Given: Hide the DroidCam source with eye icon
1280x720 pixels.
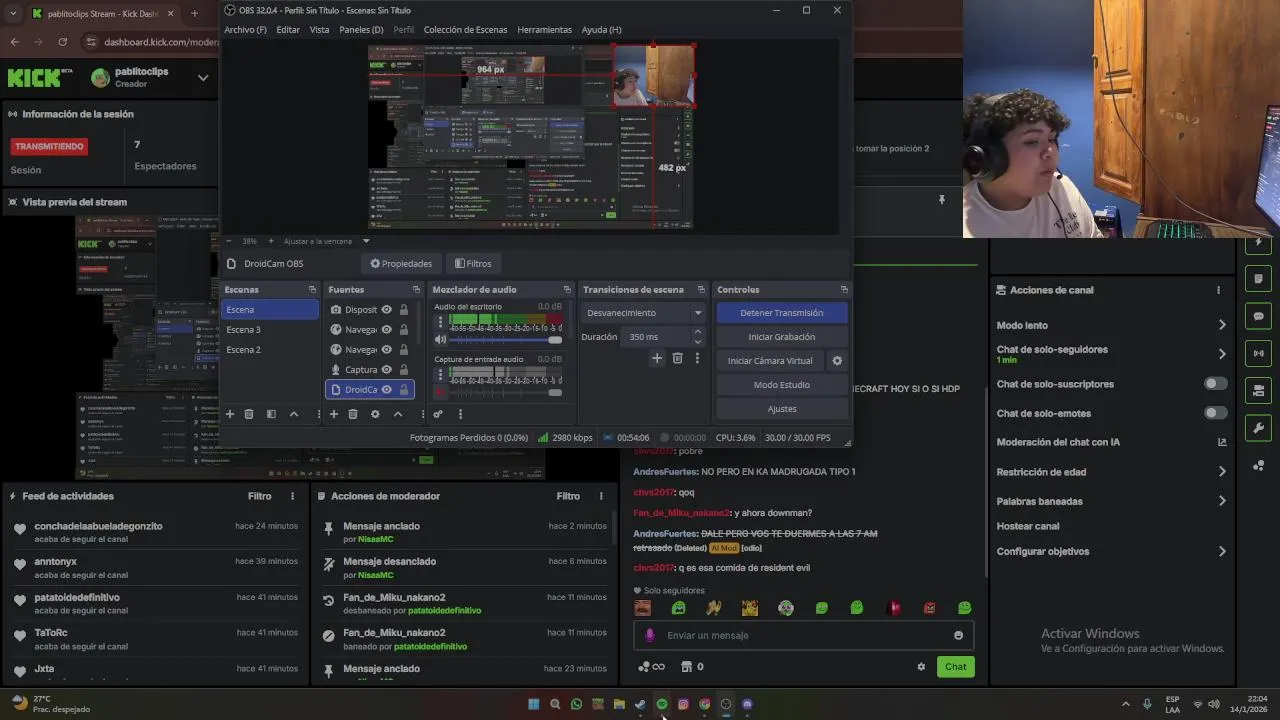Looking at the screenshot, I should 386,390.
